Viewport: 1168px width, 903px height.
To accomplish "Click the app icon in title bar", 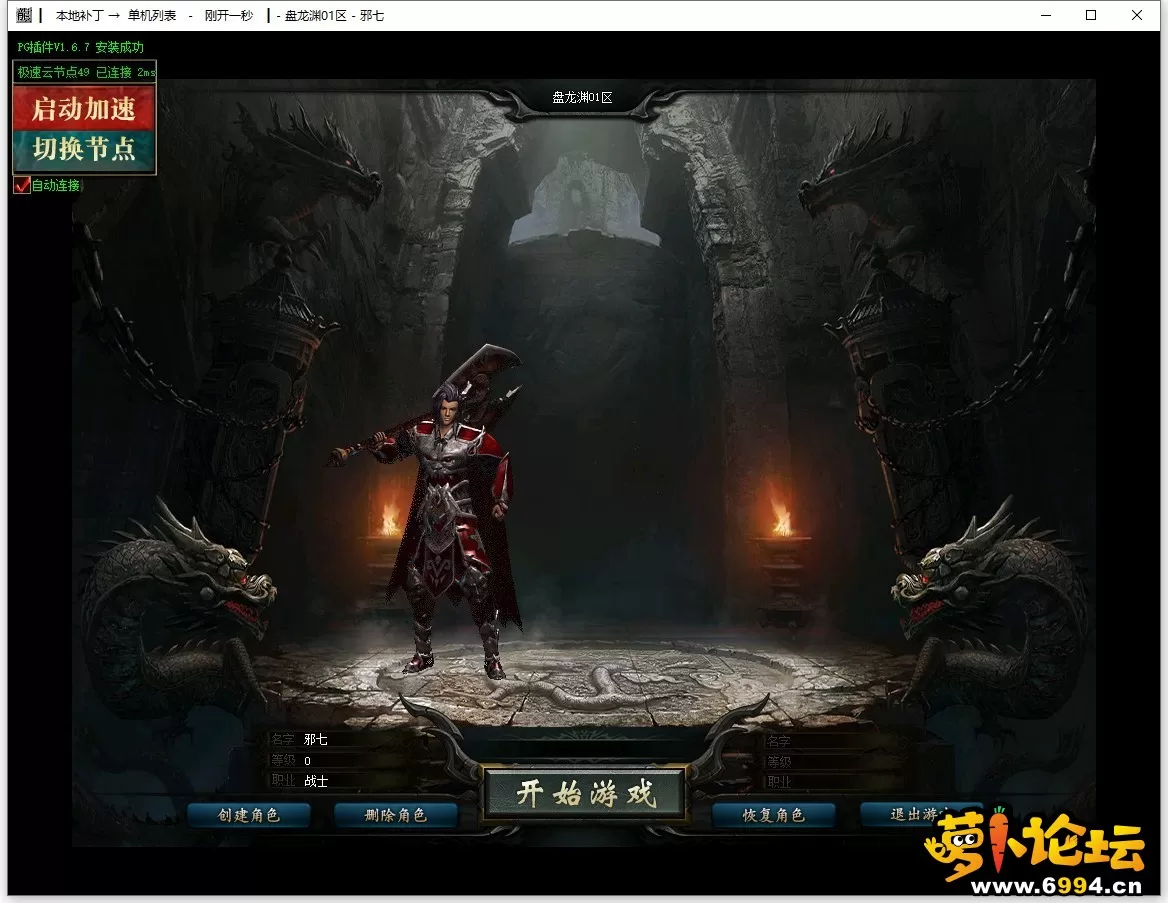I will point(25,15).
